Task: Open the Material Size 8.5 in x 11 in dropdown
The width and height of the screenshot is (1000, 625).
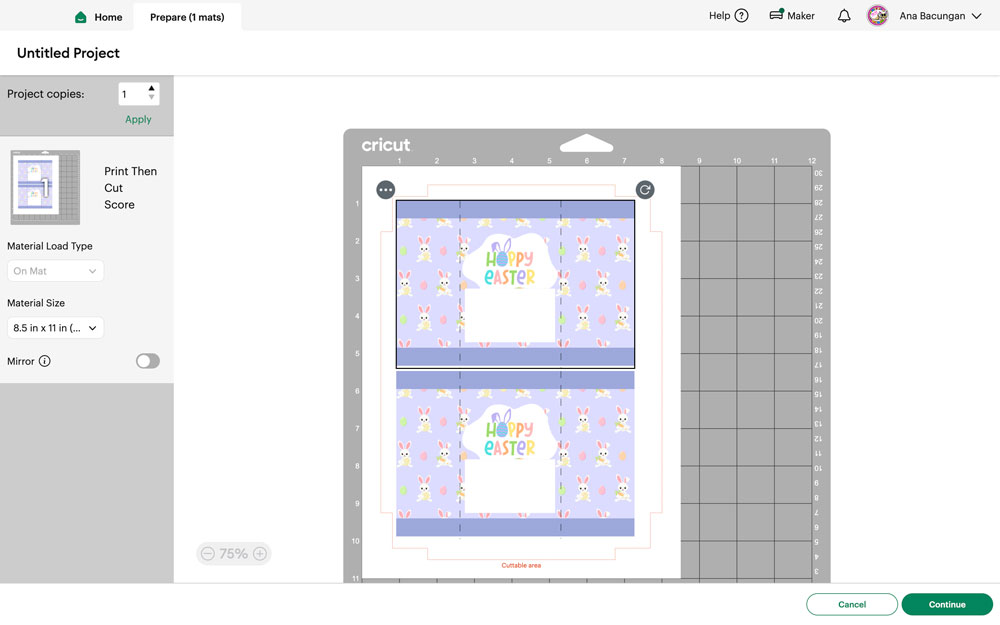Action: click(x=55, y=328)
